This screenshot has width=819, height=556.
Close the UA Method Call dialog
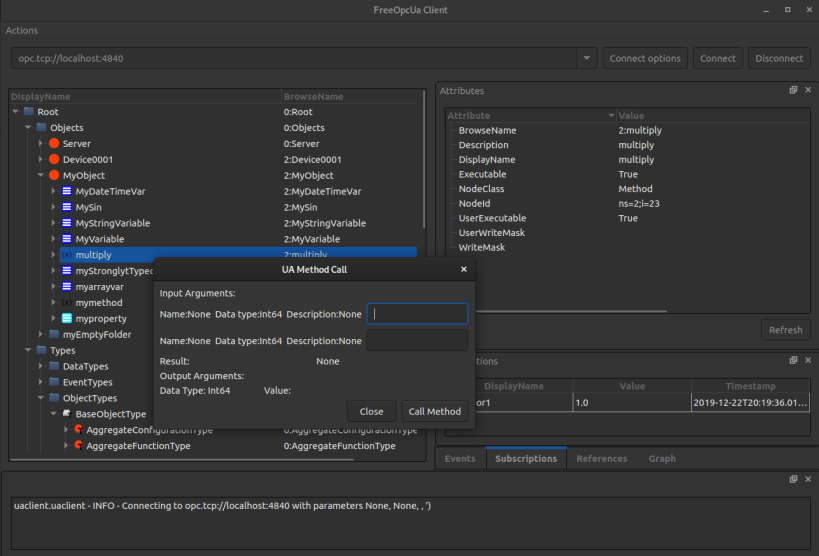pyautogui.click(x=464, y=269)
